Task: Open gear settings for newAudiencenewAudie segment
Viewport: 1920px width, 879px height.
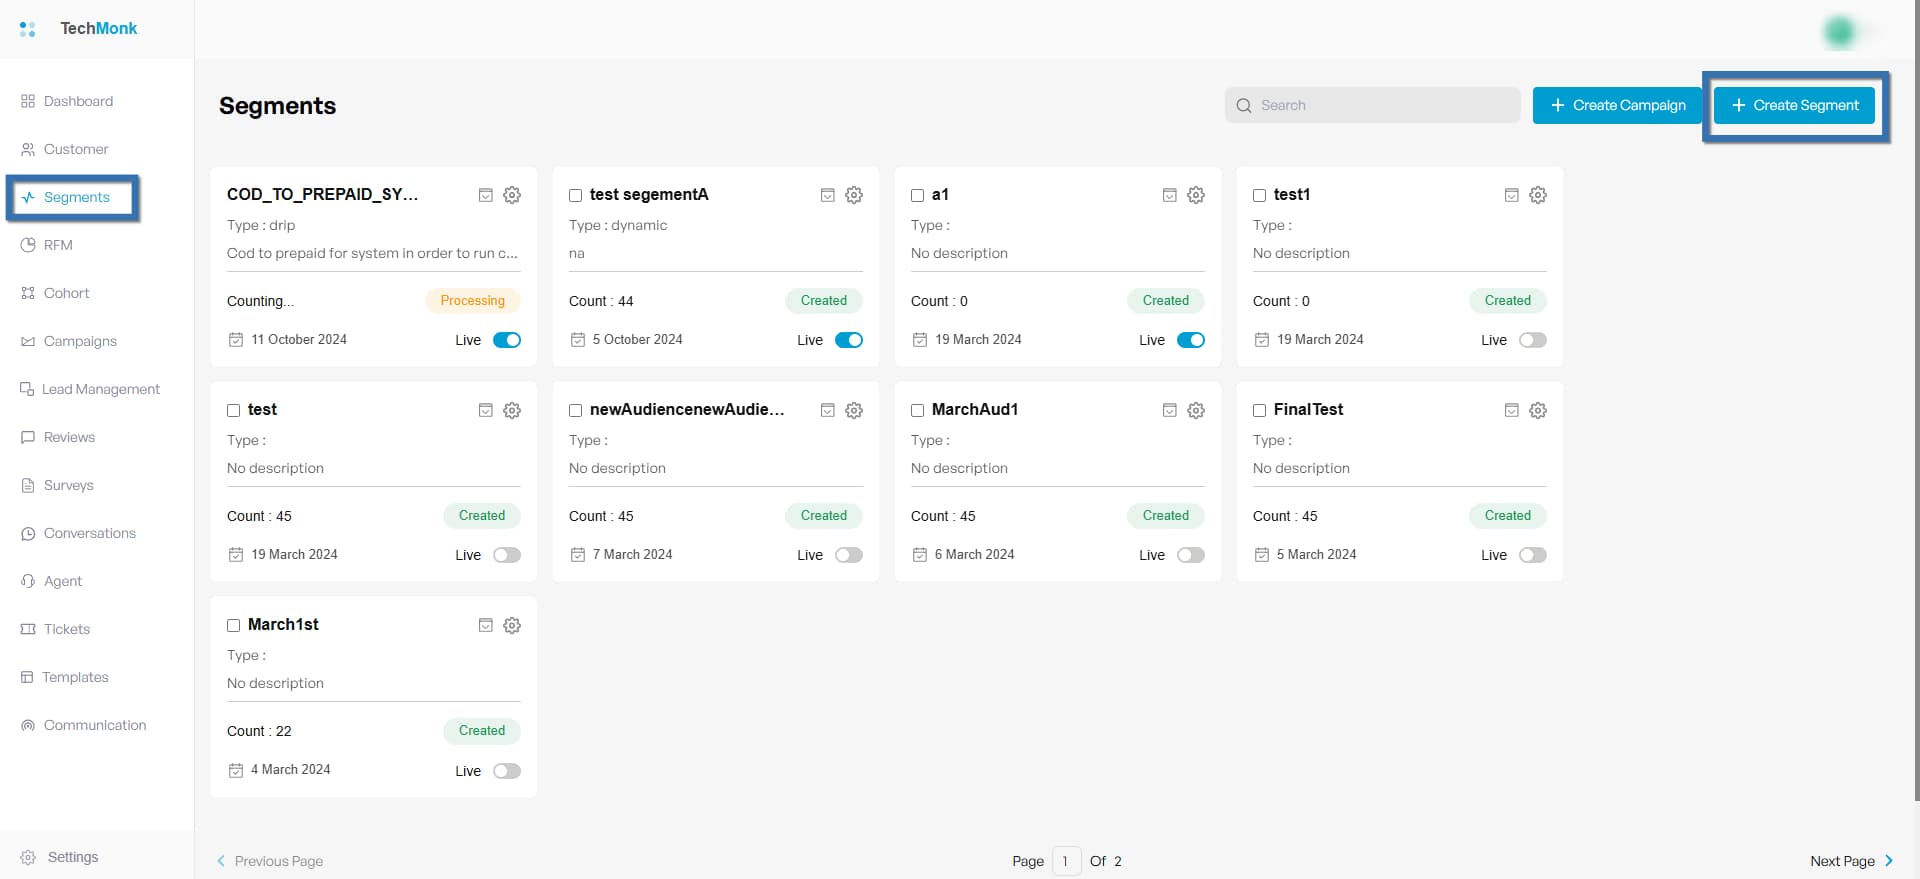Action: pyautogui.click(x=854, y=410)
